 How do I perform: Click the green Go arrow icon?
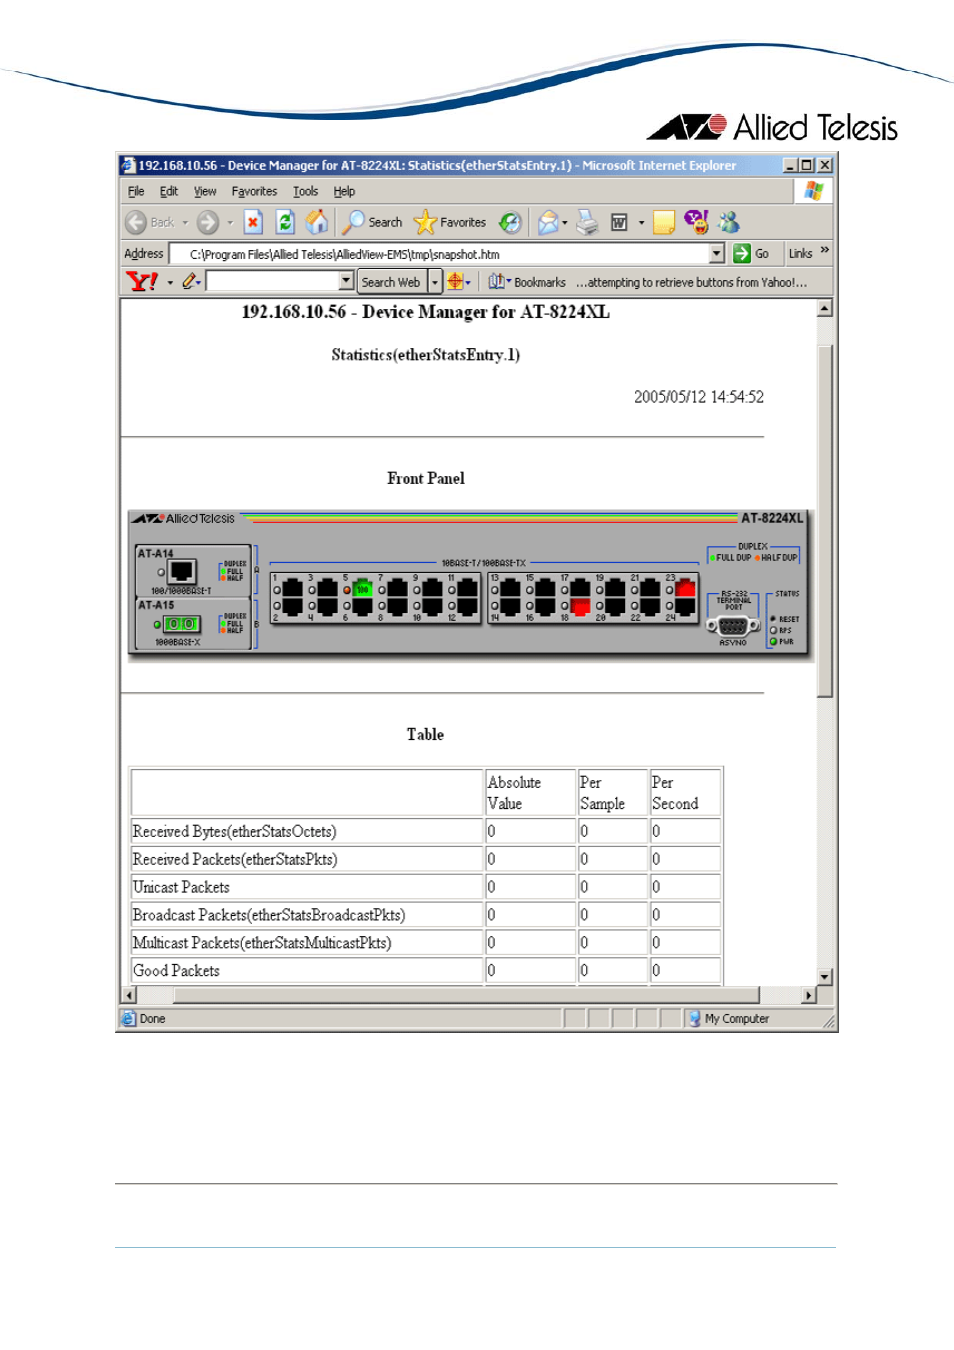[x=742, y=253]
